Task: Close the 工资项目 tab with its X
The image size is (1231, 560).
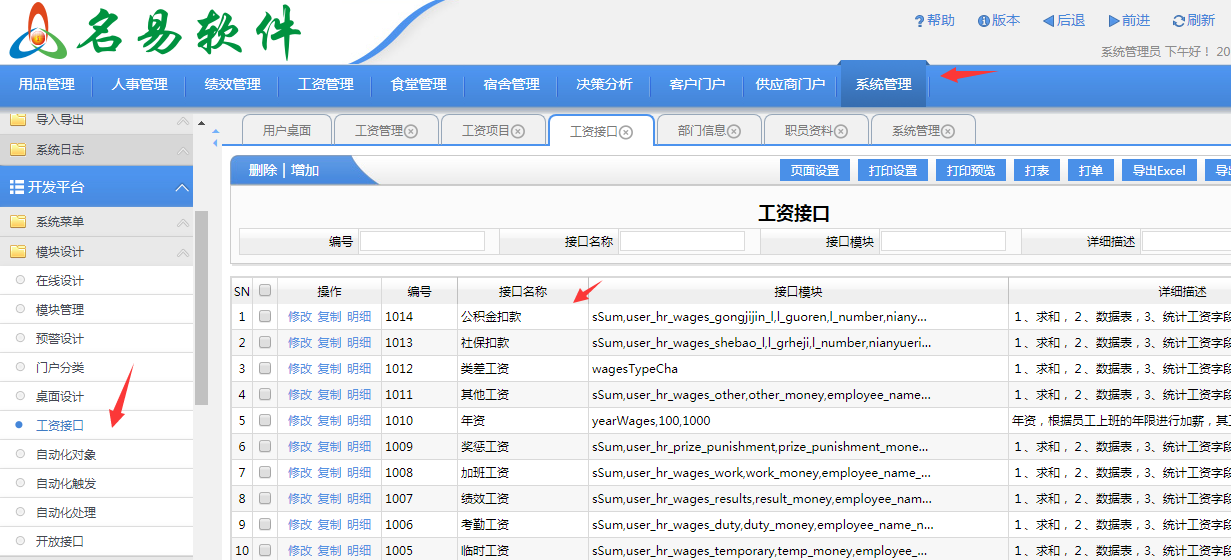Action: [518, 131]
